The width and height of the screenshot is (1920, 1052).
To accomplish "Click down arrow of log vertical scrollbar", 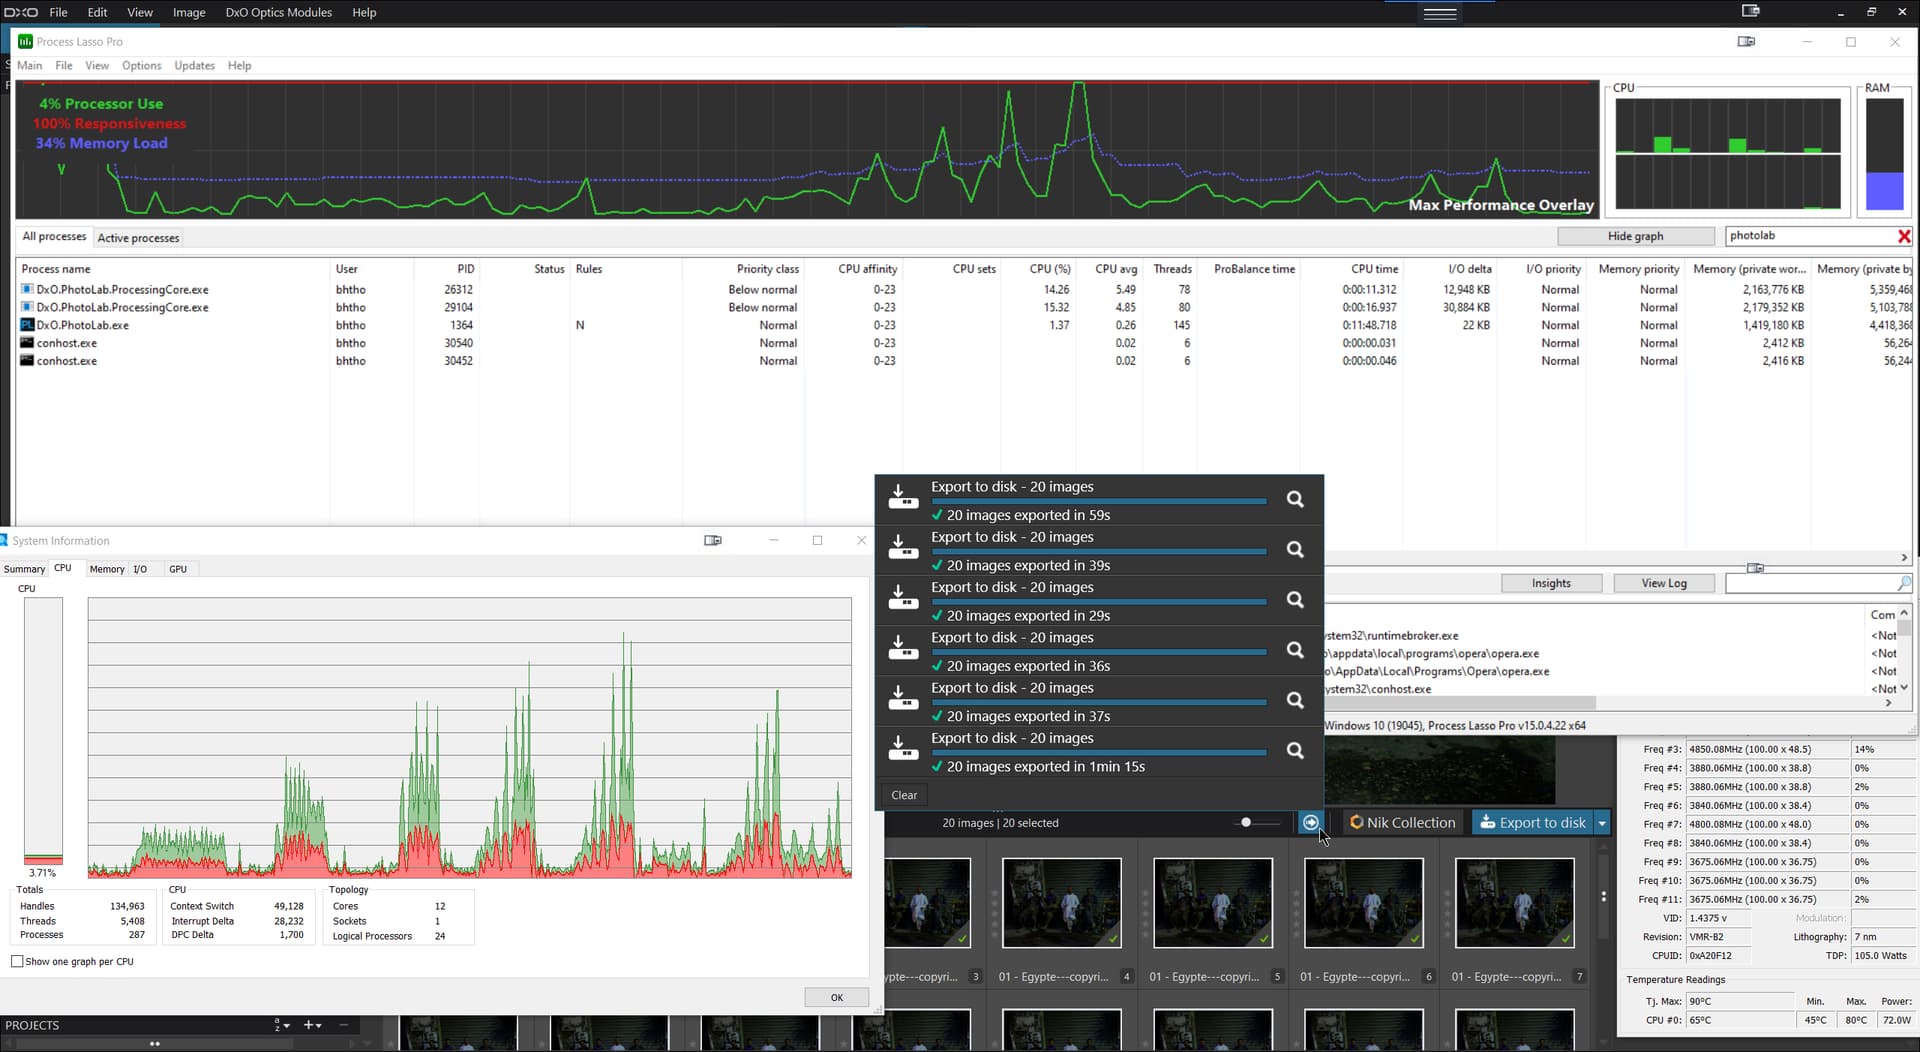I will 1904,687.
